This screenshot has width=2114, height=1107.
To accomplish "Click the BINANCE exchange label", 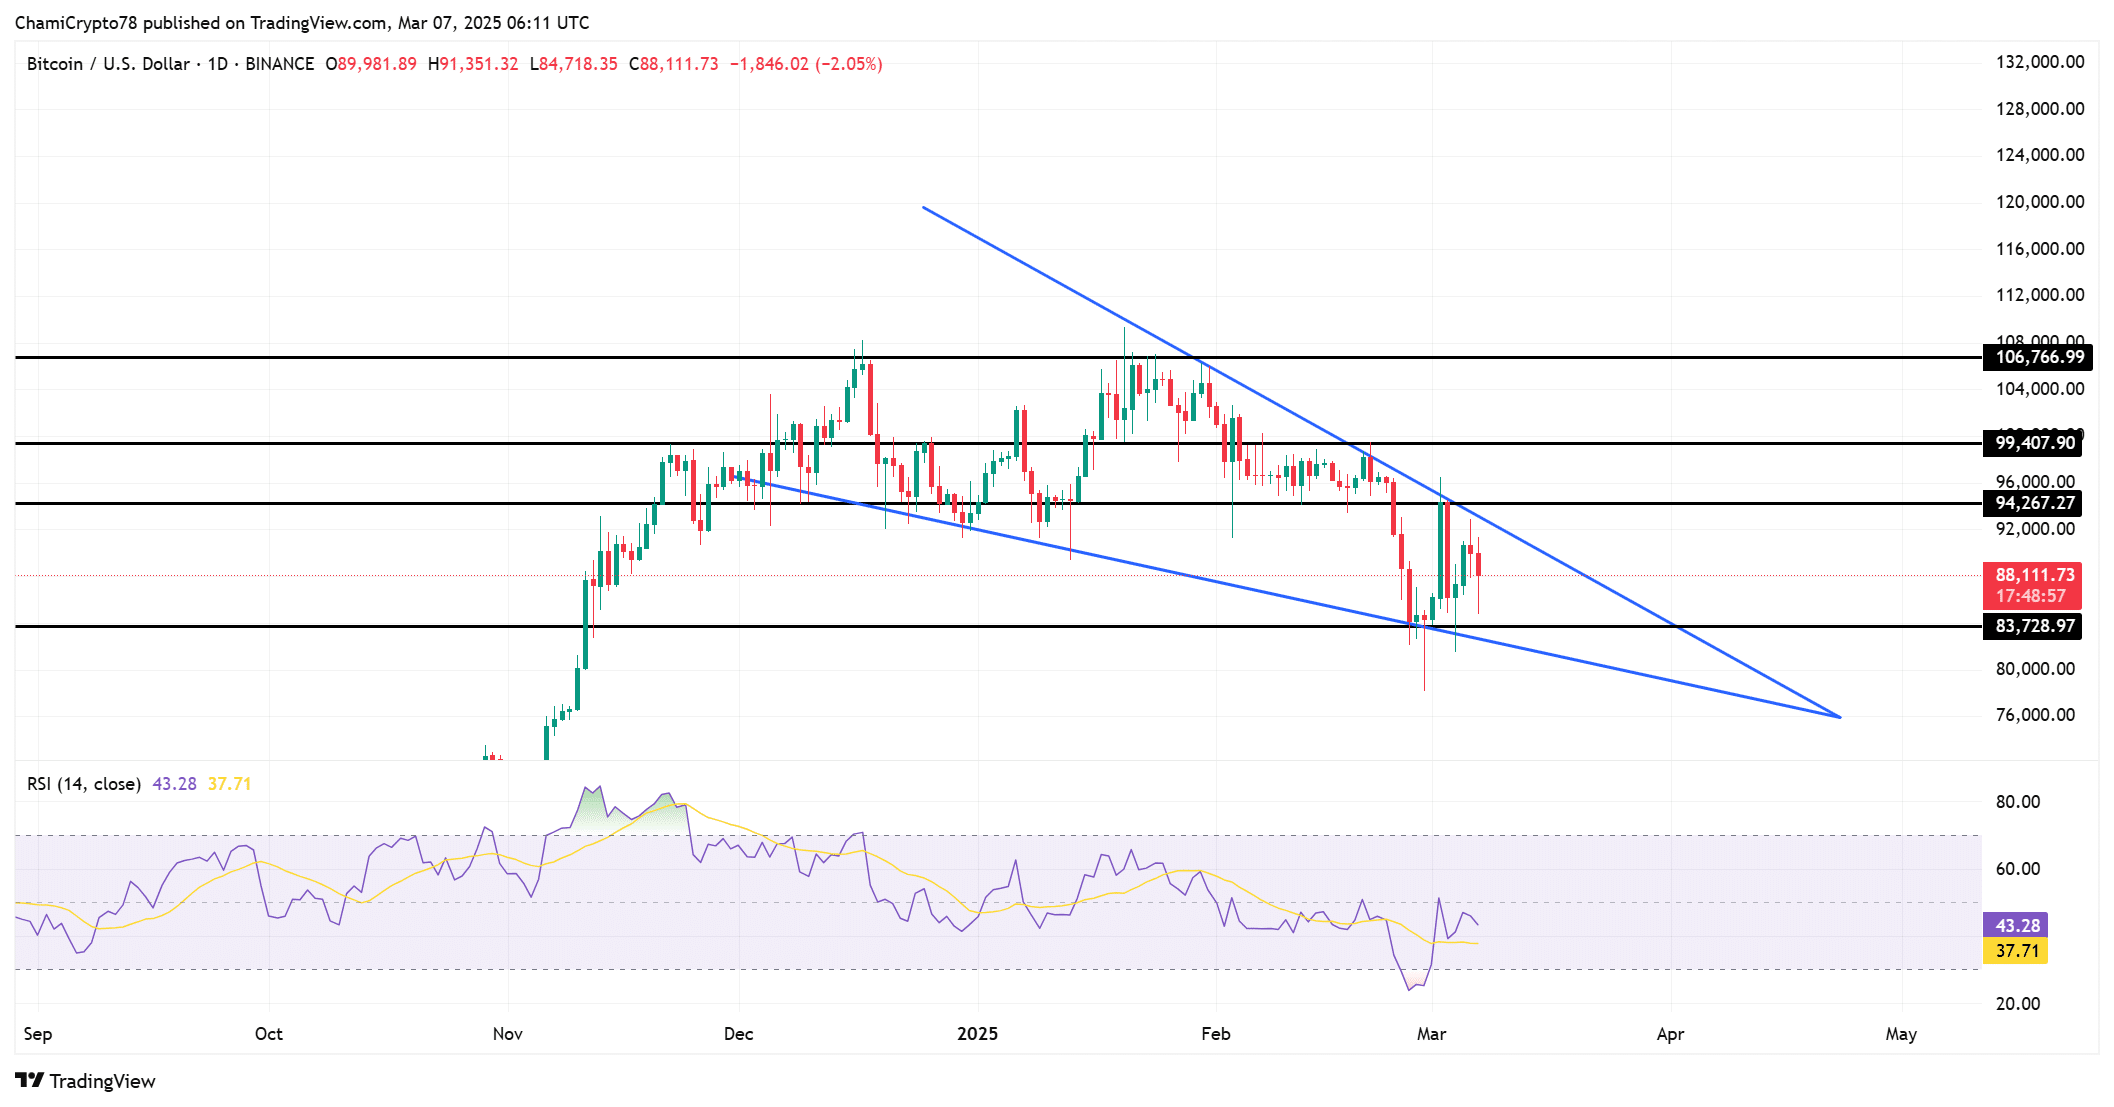I will 280,64.
